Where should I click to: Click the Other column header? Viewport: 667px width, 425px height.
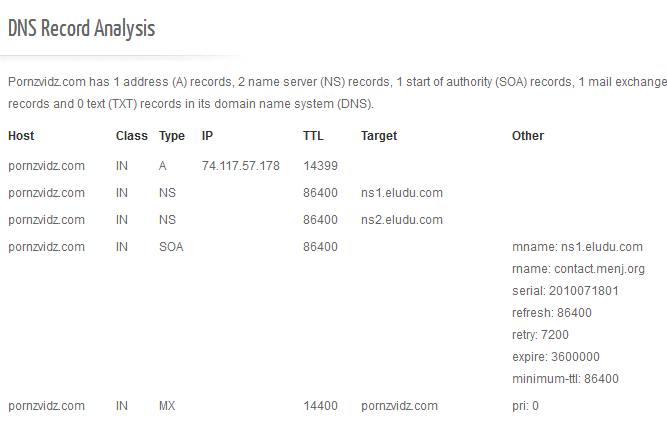click(528, 135)
